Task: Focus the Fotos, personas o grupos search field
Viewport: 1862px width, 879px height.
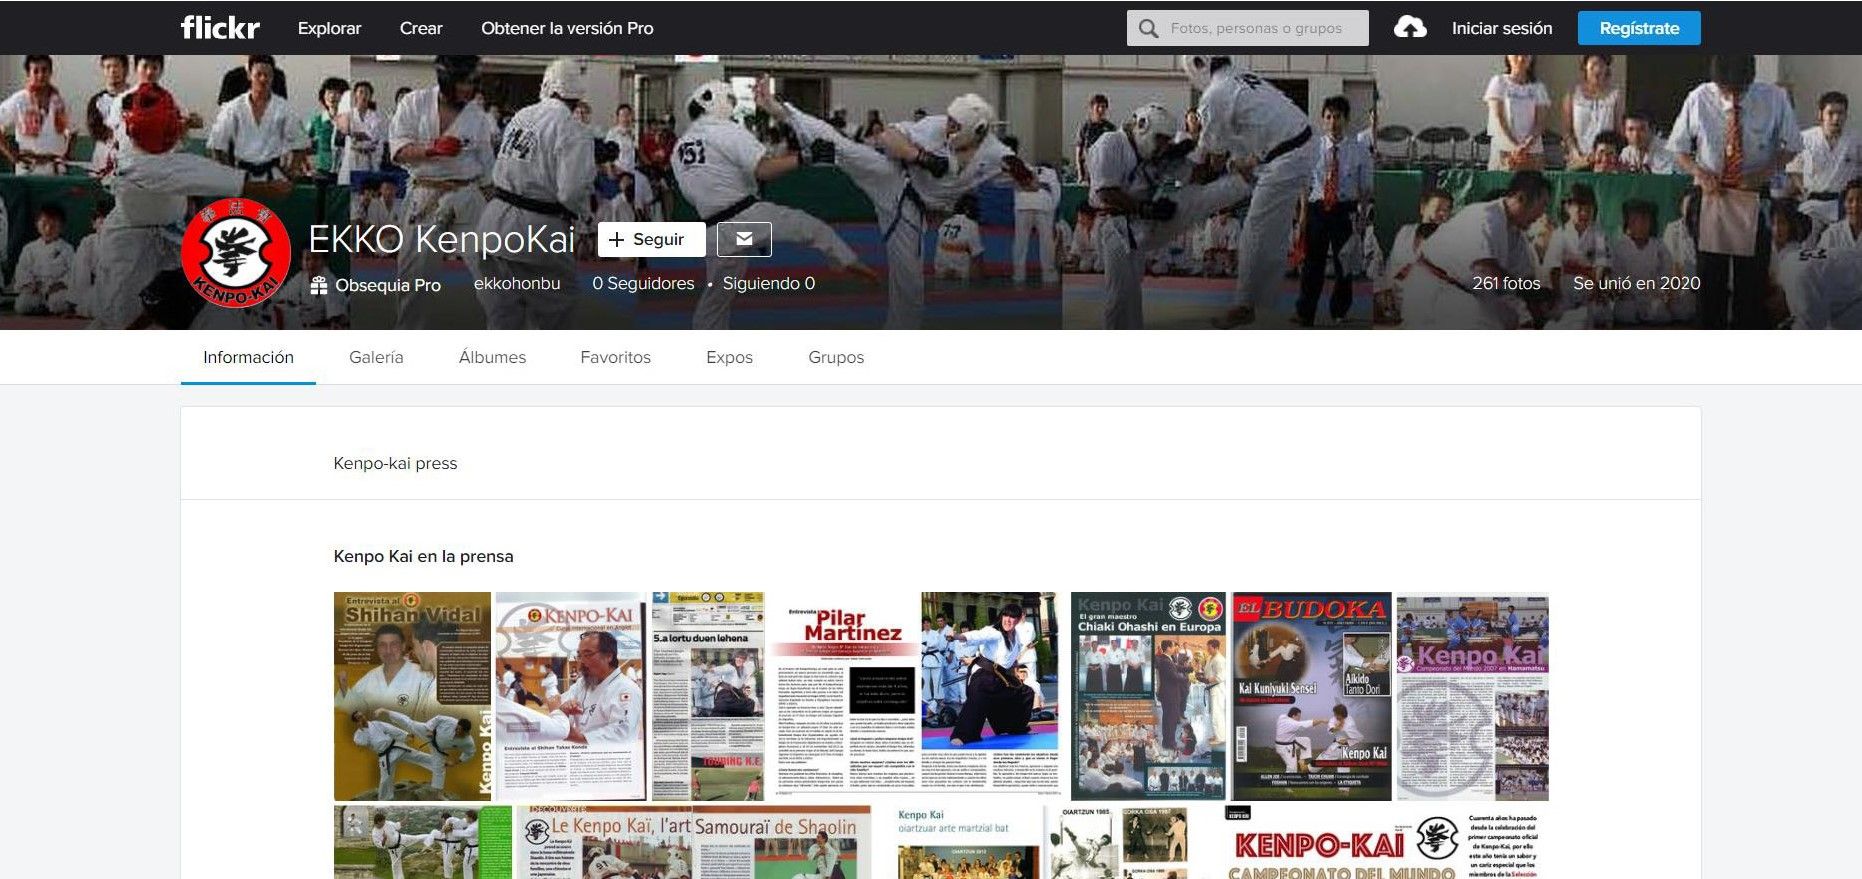Action: coord(1248,28)
